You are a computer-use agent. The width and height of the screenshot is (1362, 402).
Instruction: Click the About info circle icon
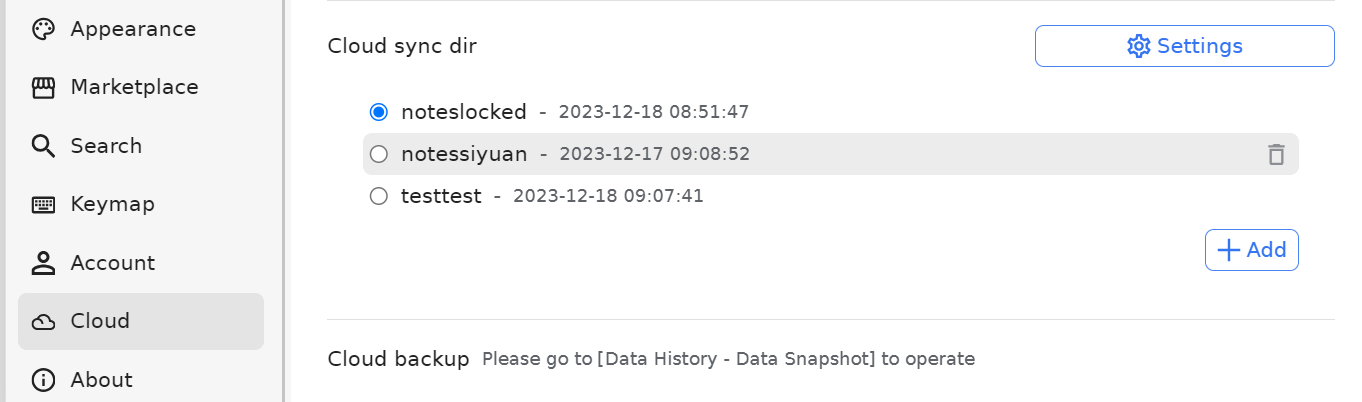(43, 380)
